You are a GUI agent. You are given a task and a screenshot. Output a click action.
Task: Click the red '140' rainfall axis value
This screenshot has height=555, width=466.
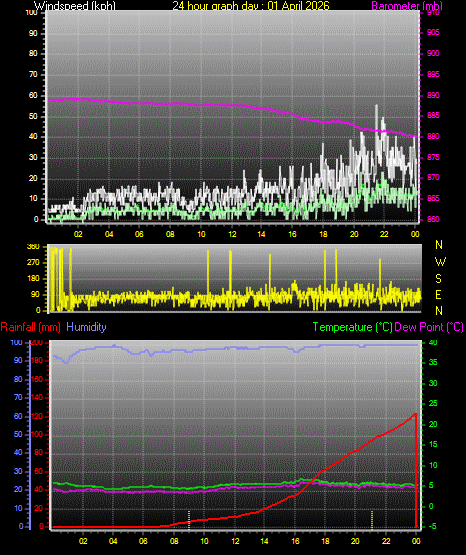pyautogui.click(x=37, y=397)
